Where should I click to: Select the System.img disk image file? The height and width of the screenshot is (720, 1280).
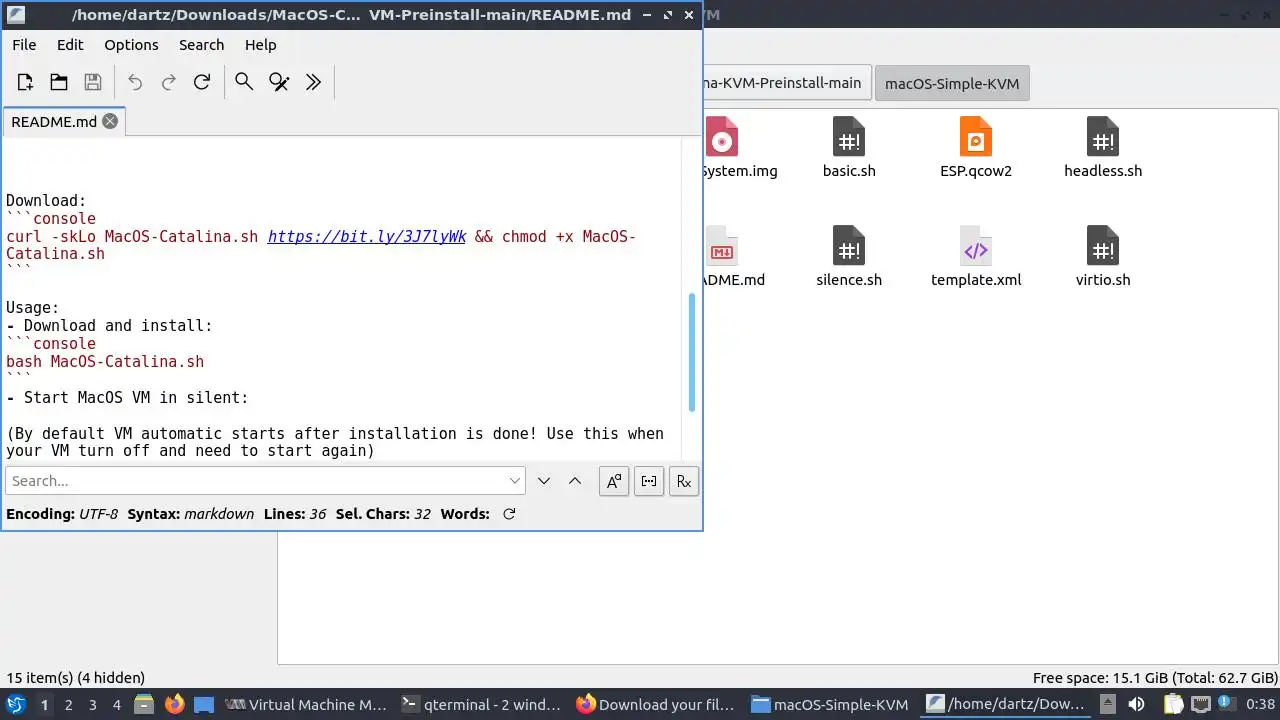(738, 149)
